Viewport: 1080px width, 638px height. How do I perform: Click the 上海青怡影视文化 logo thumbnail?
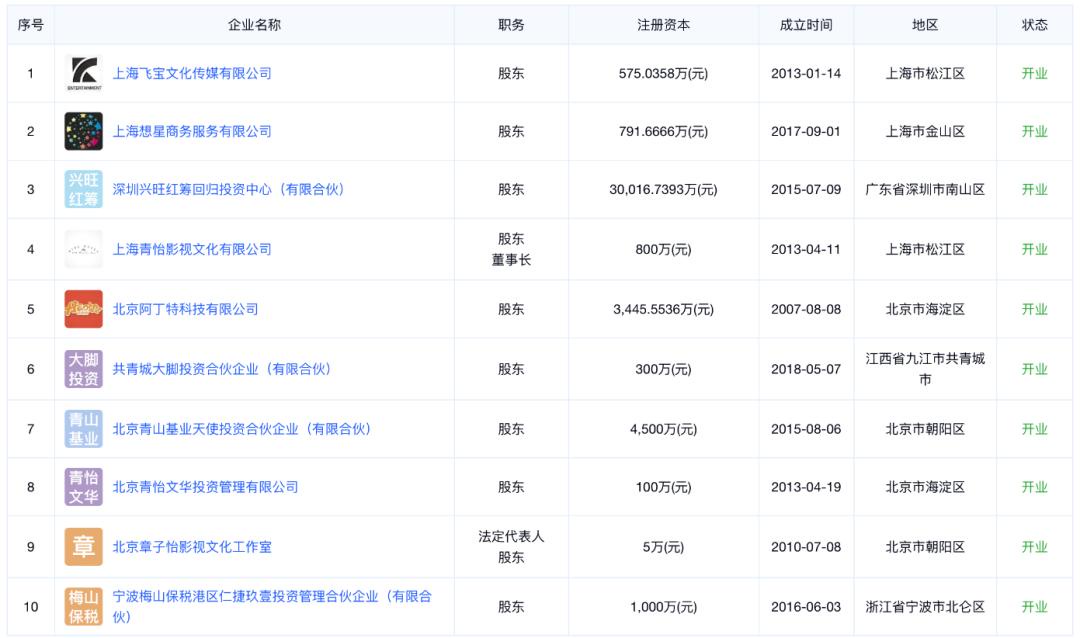pos(83,249)
